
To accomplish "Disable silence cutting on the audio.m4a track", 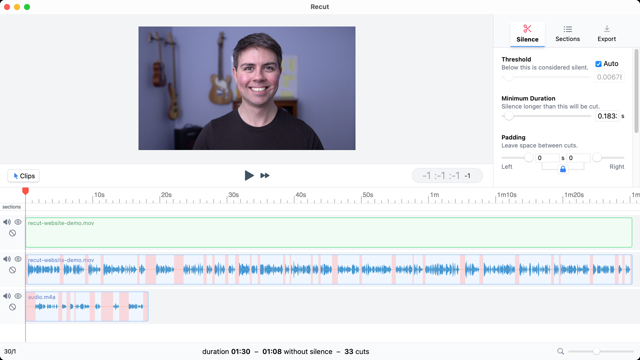I will coord(13,307).
